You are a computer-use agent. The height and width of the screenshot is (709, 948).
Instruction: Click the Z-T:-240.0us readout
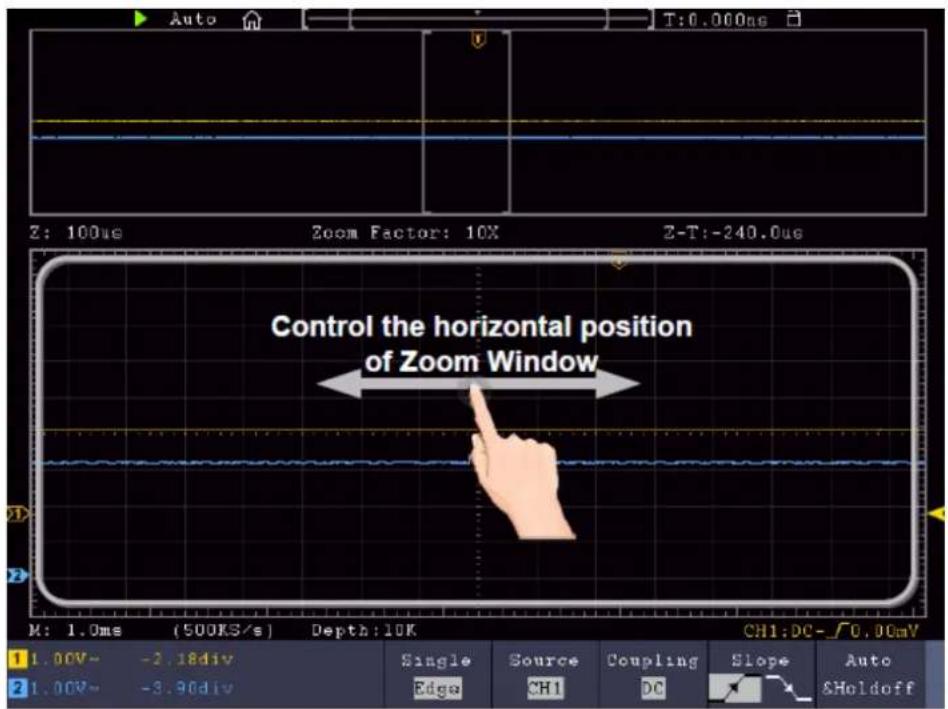733,232
